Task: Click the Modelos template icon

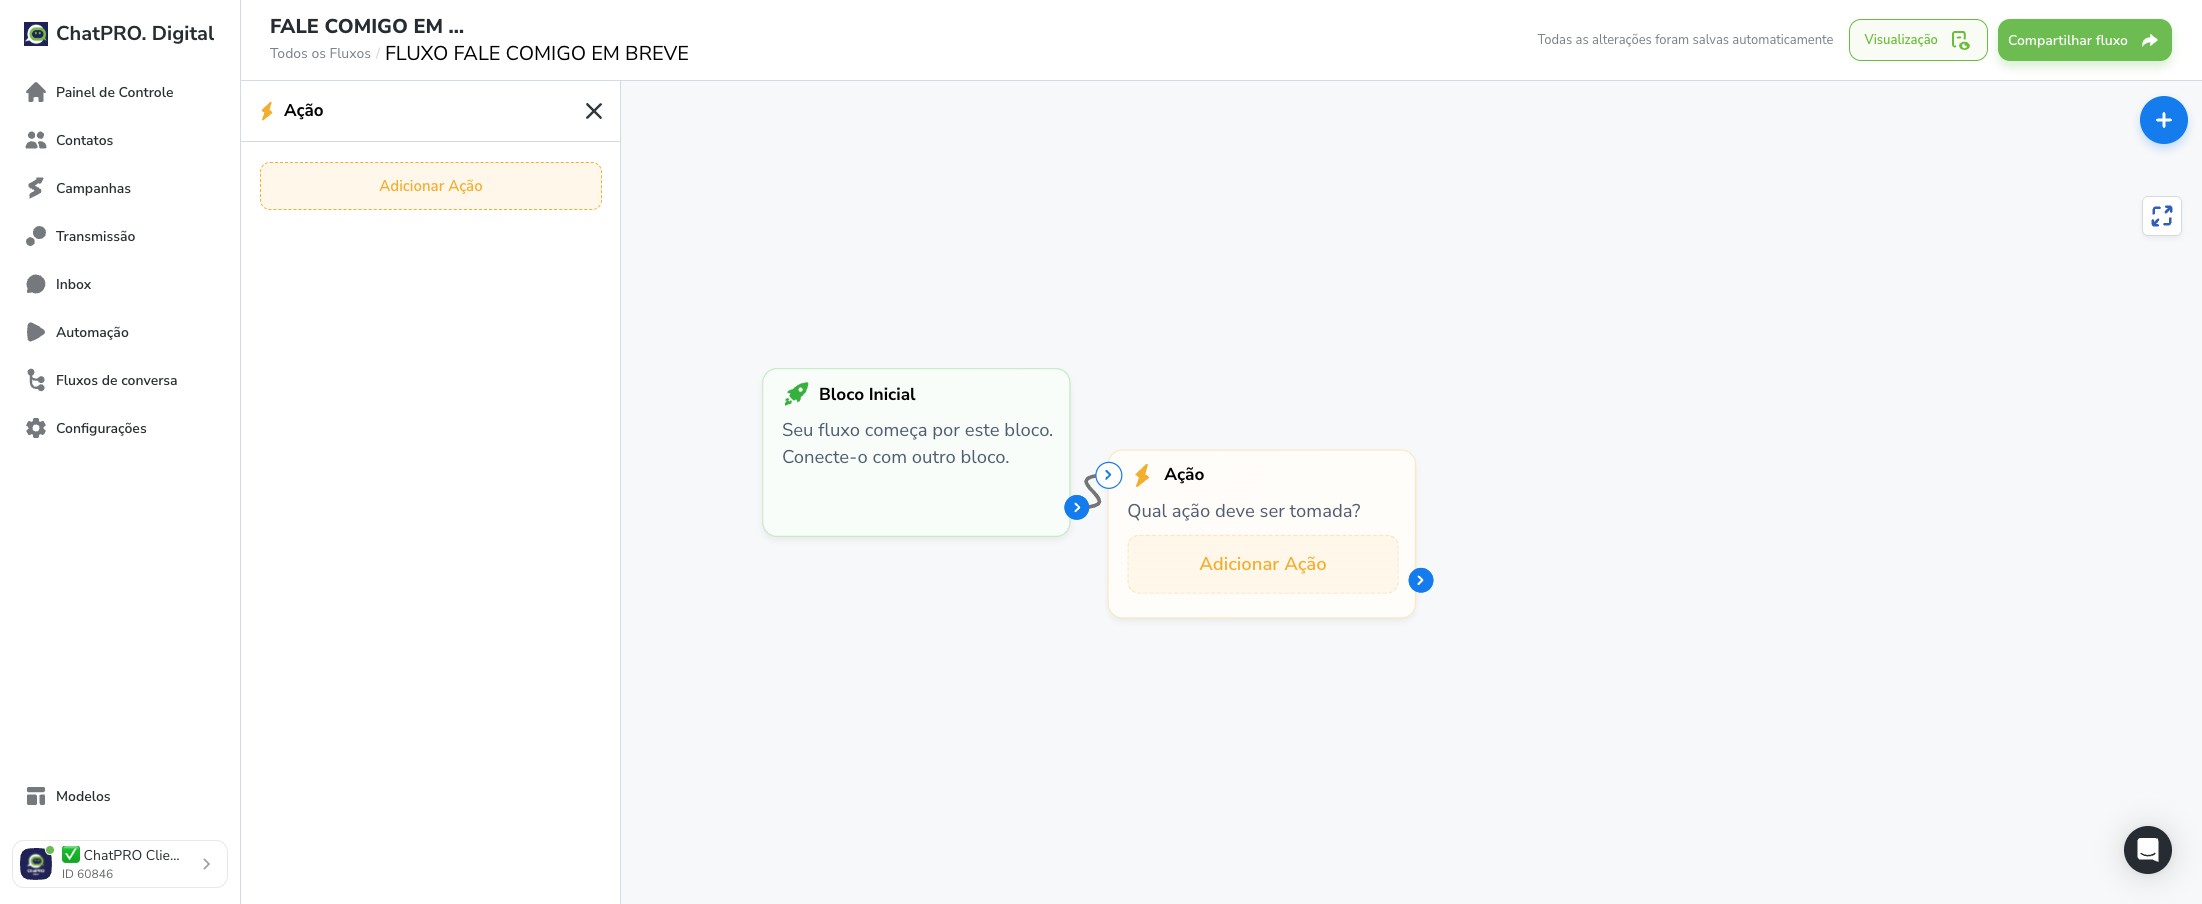Action: 36,796
